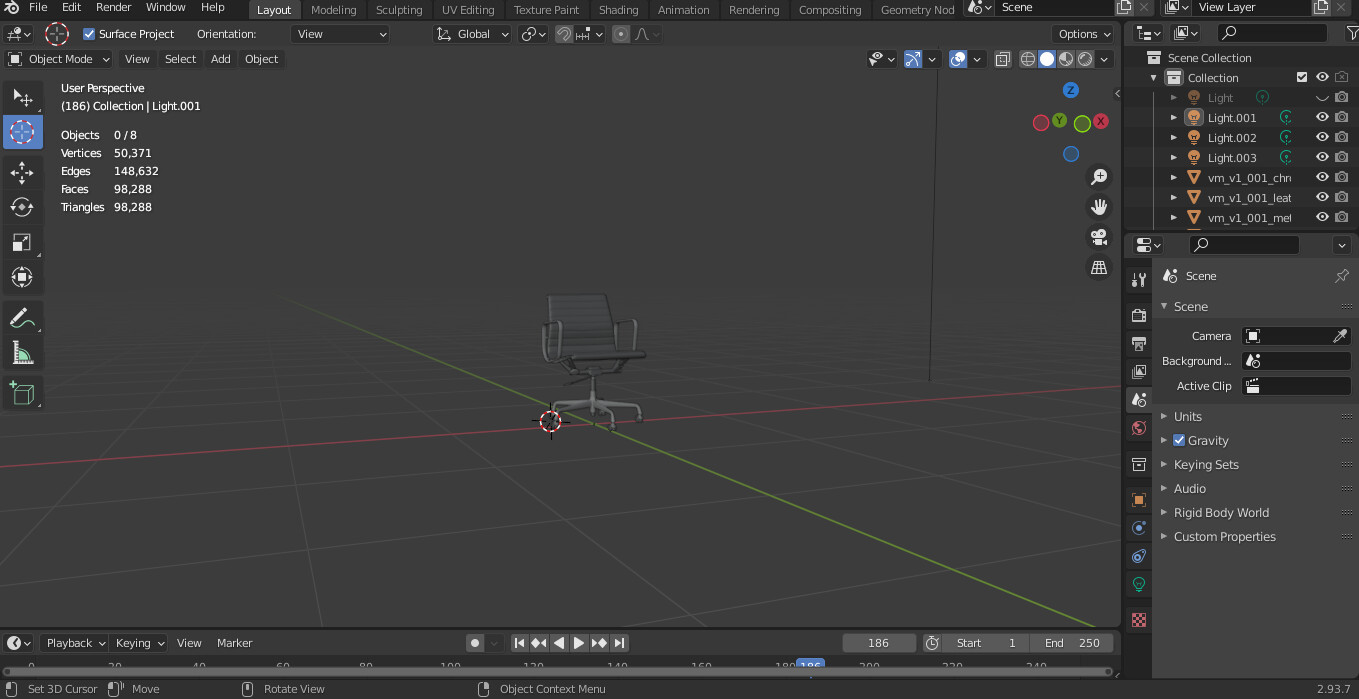Viewport: 1359px width, 699px height.
Task: Select the Tweak selection tool in the toolbar
Action: [23, 97]
